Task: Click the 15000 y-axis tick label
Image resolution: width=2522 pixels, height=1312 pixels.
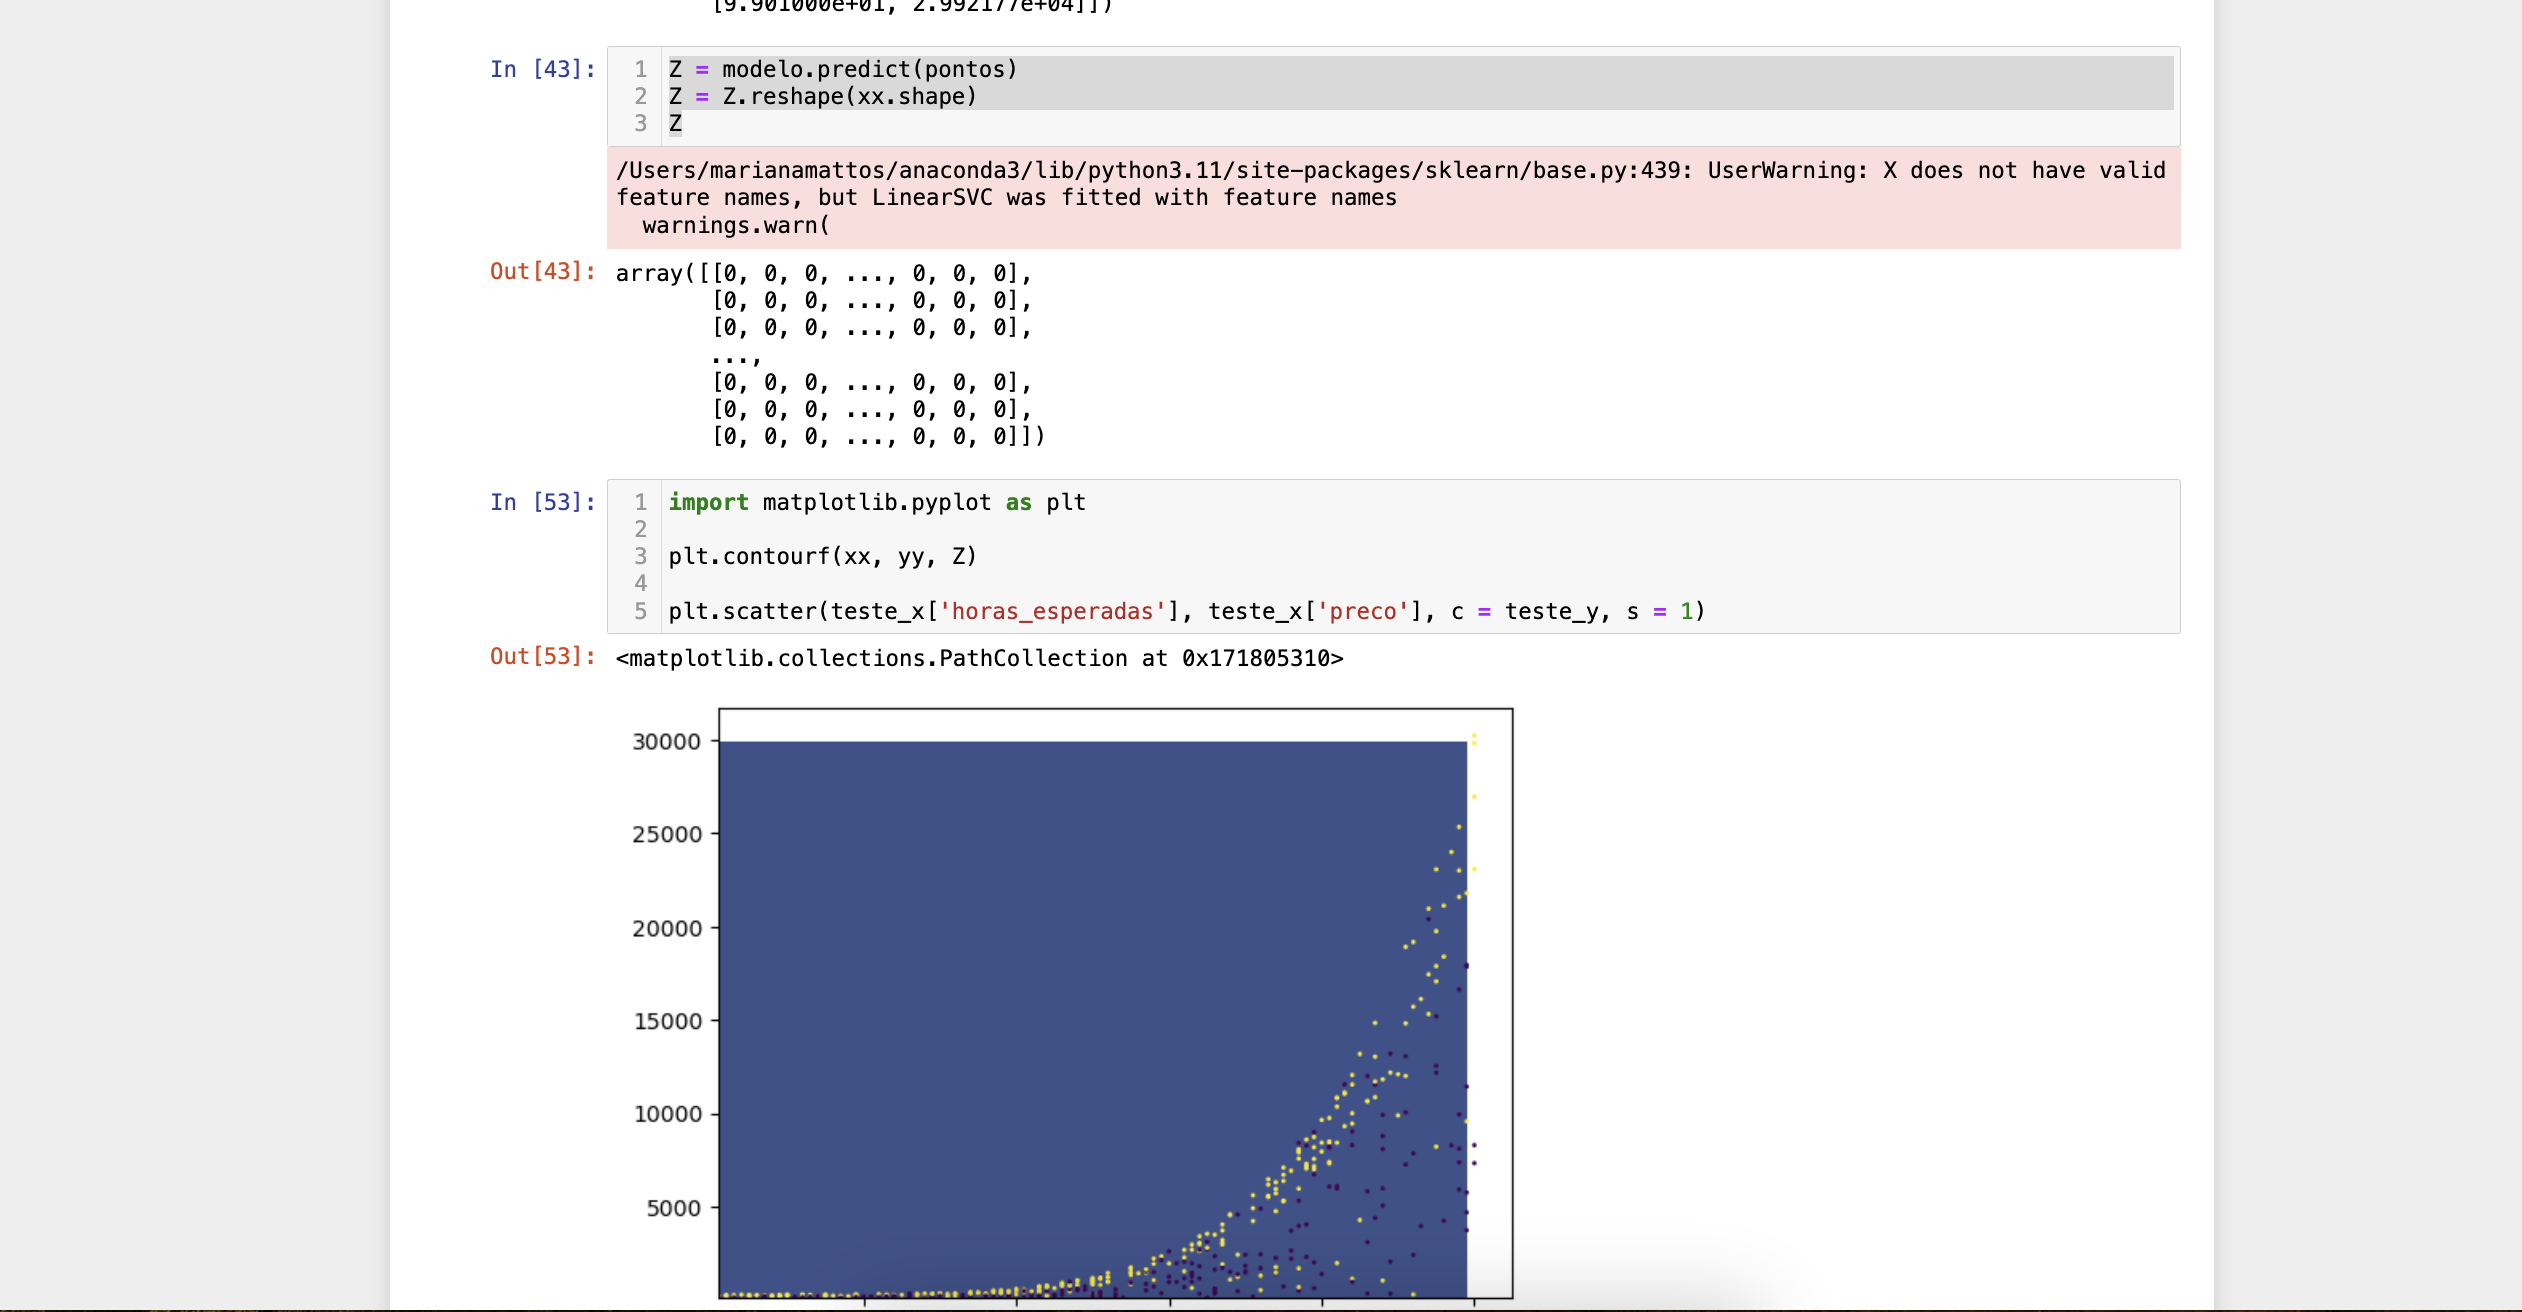Action: (x=667, y=1021)
